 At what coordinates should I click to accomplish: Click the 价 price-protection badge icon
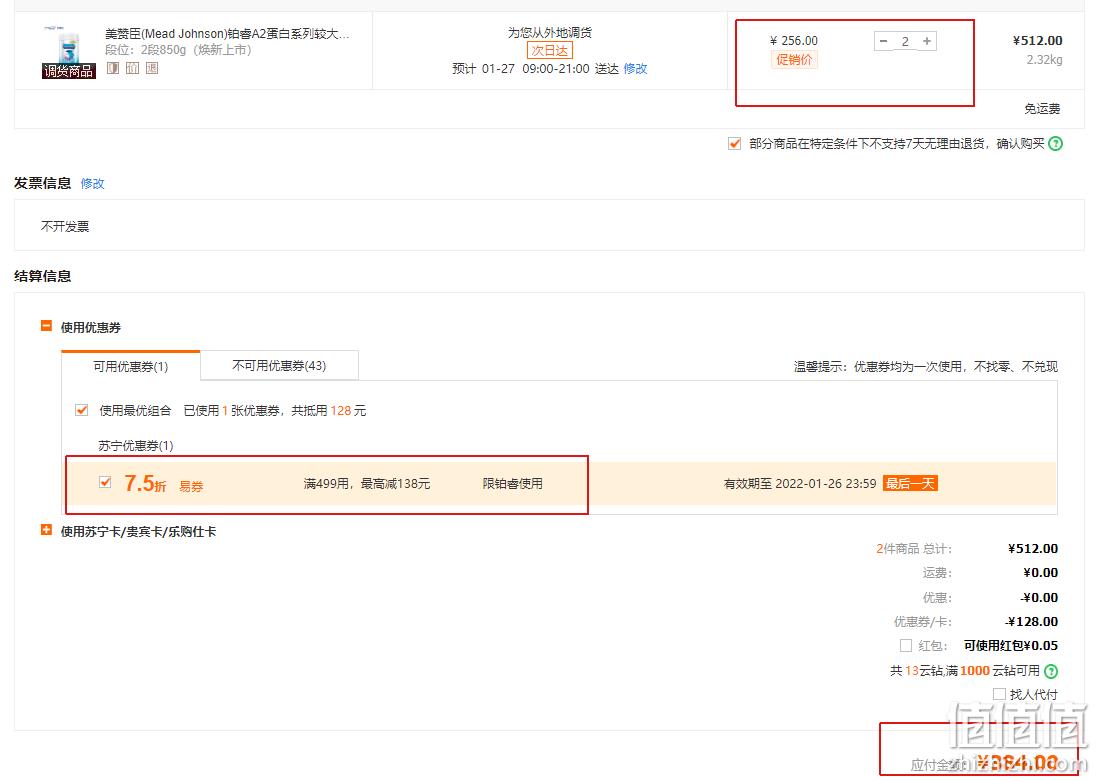pyautogui.click(x=132, y=68)
